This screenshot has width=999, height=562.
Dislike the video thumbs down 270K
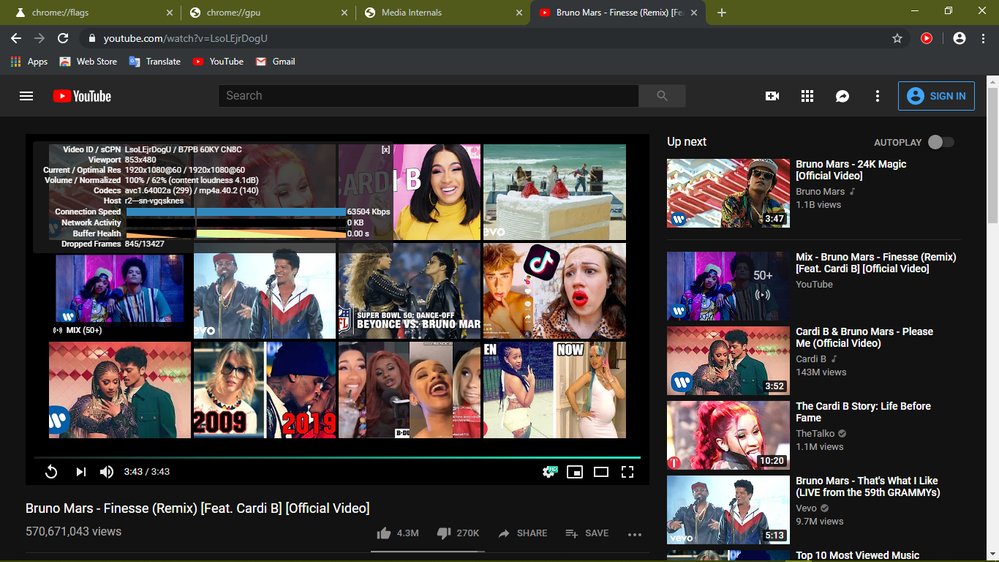point(458,533)
